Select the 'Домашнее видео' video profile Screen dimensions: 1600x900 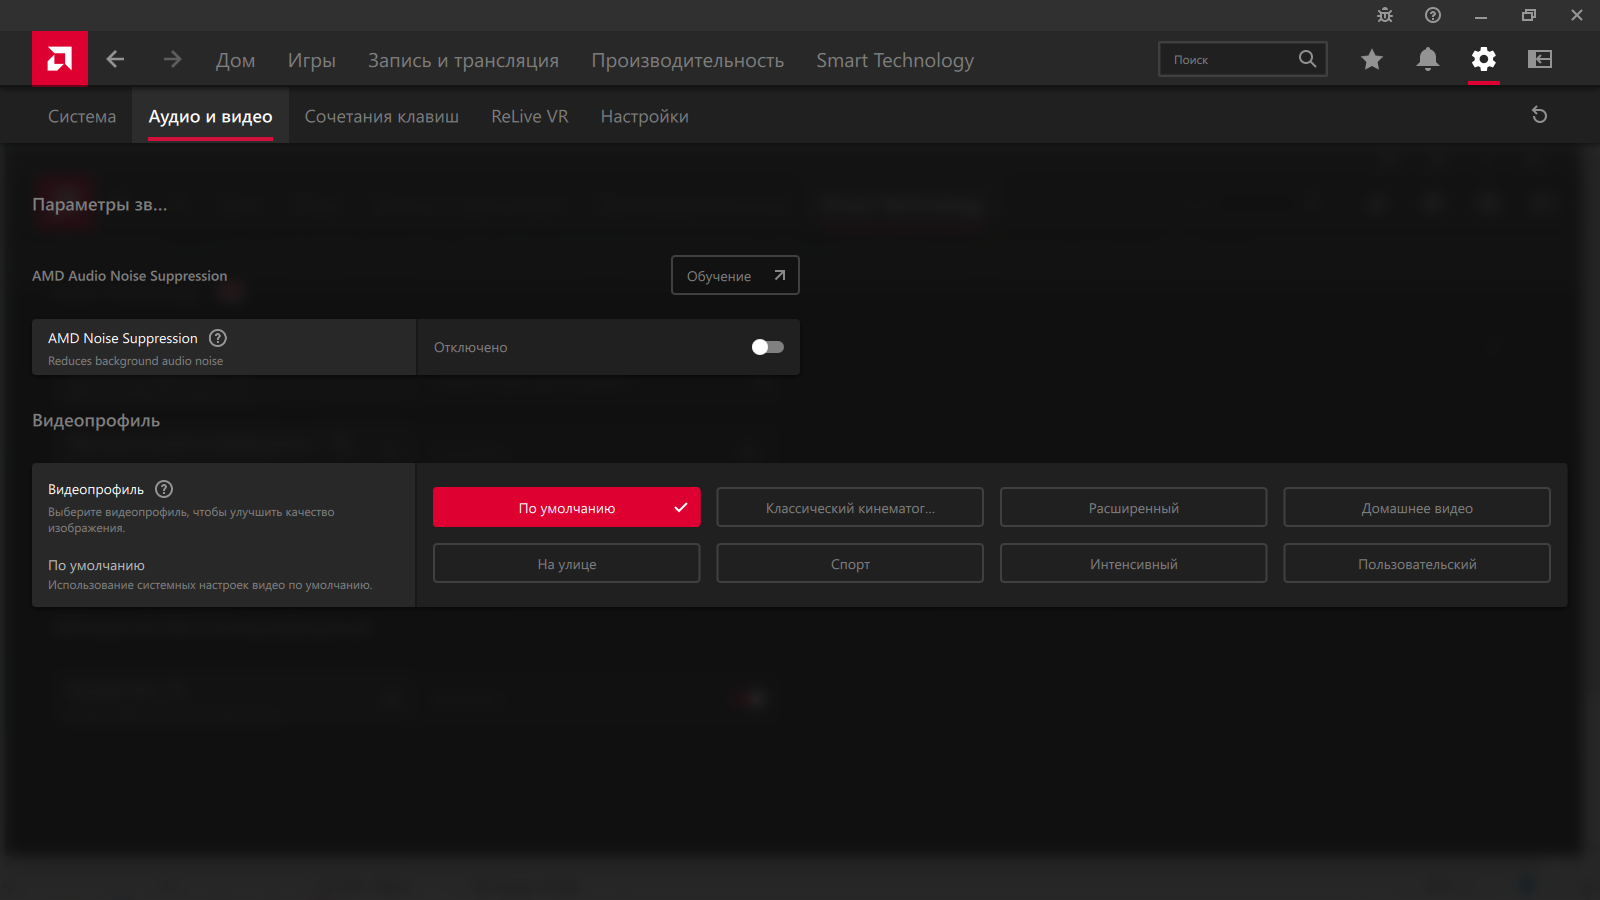click(x=1416, y=508)
